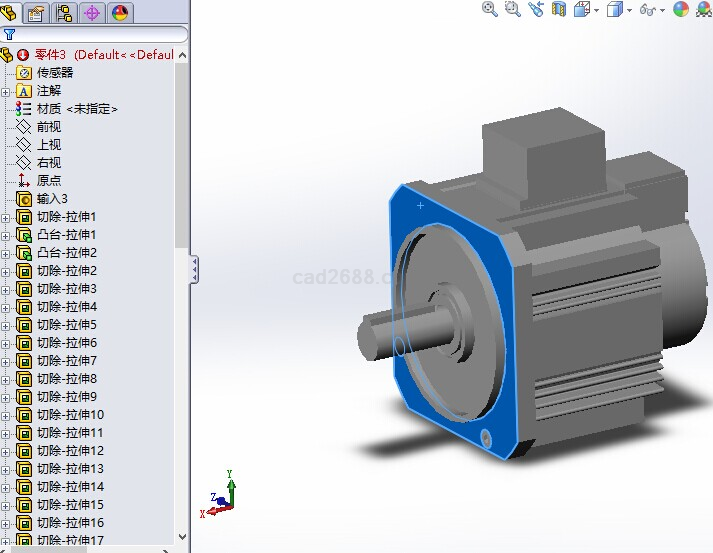
Task: Click the feature tree filter input field
Action: (x=100, y=34)
